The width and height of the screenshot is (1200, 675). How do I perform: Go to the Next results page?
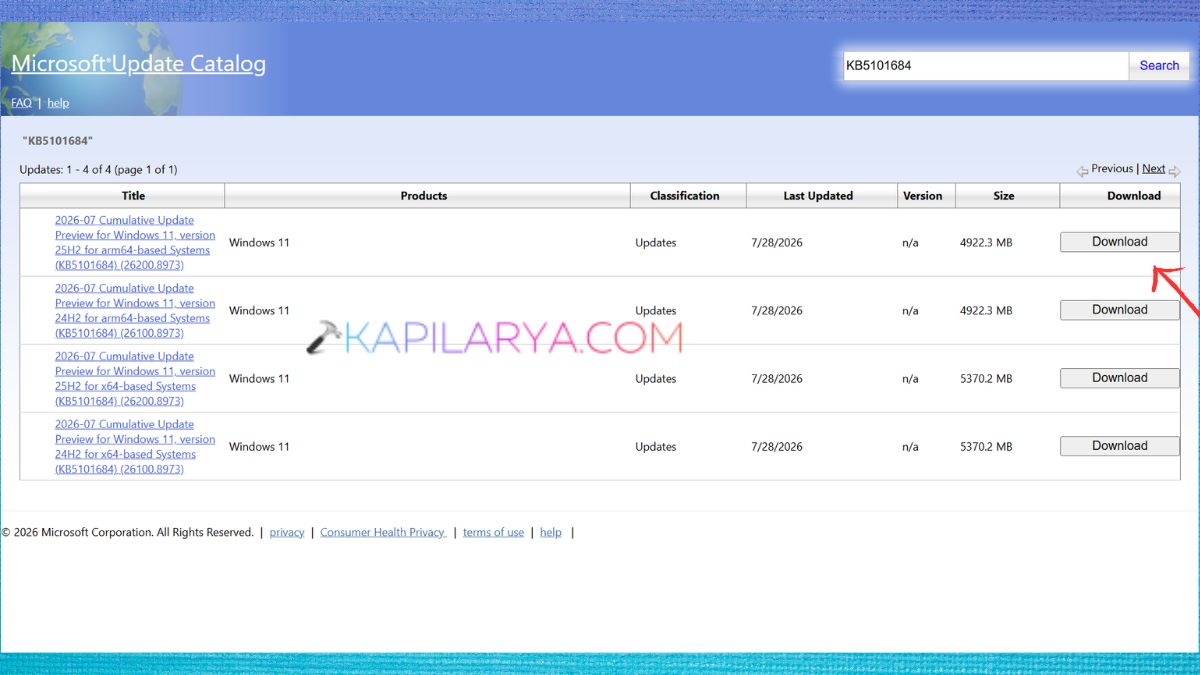pos(1153,169)
